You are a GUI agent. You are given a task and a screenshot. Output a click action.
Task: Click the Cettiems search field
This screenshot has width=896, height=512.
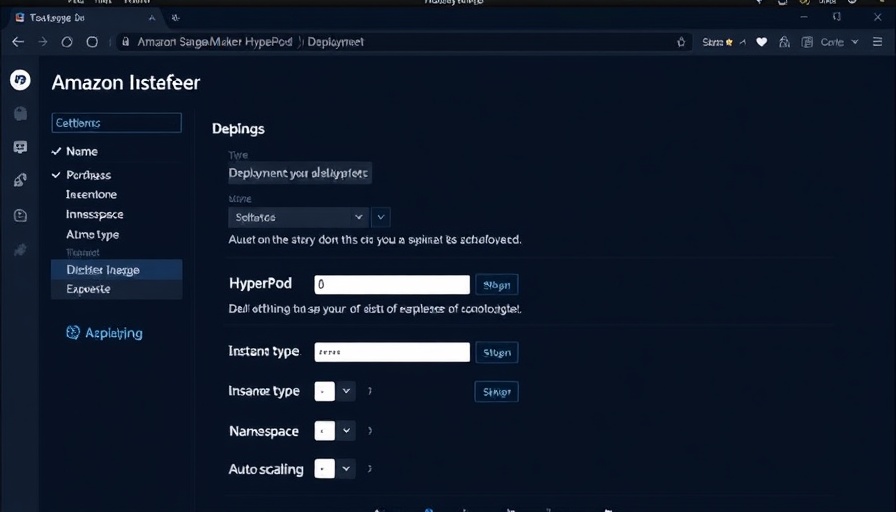click(117, 123)
